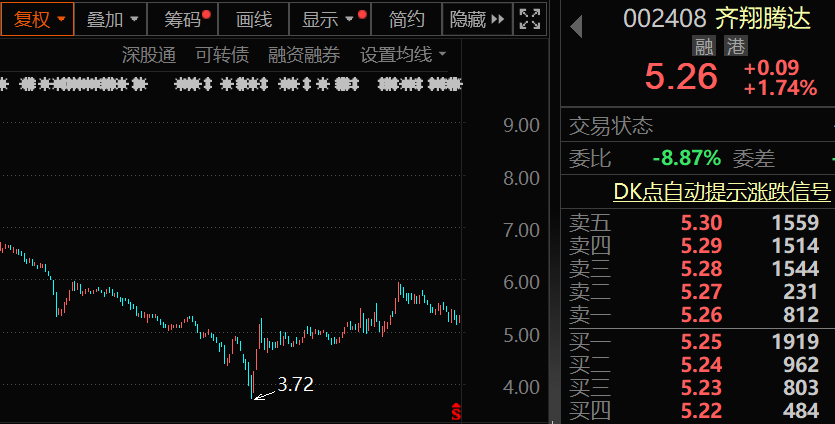Image resolution: width=835 pixels, height=424 pixels.
Task: Open the 复权 adjustment dropdown
Action: click(x=40, y=19)
